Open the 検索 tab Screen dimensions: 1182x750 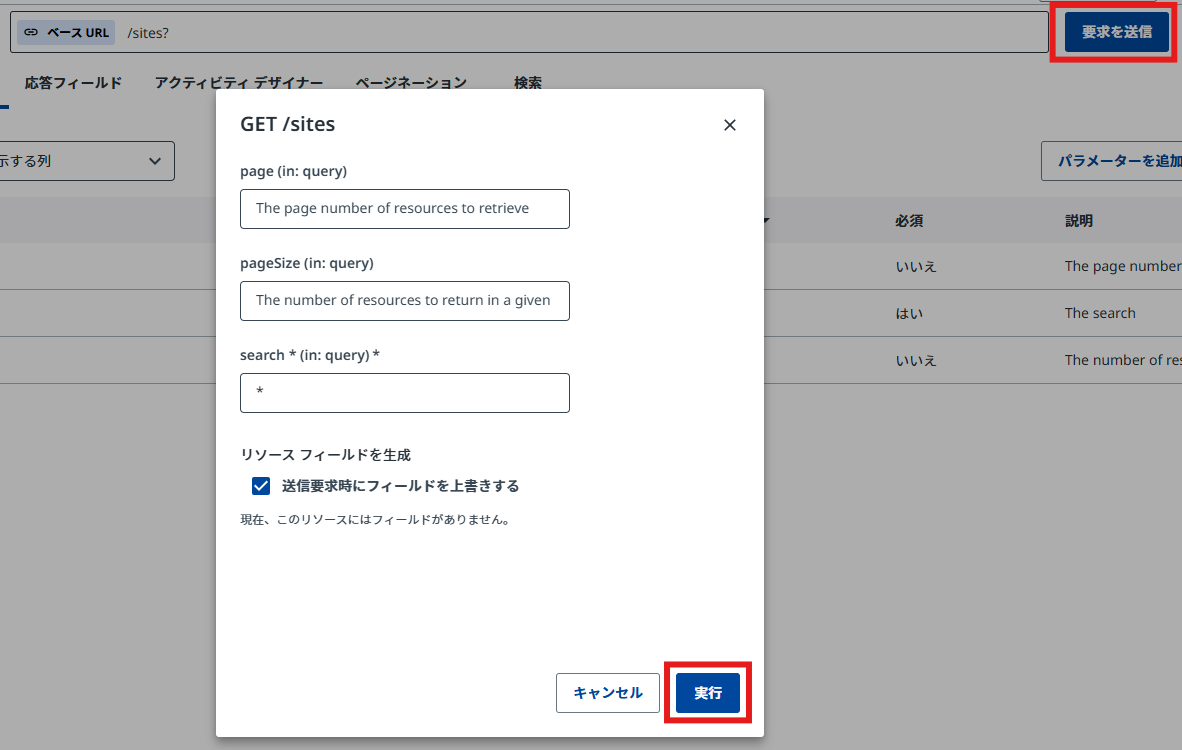(x=528, y=83)
